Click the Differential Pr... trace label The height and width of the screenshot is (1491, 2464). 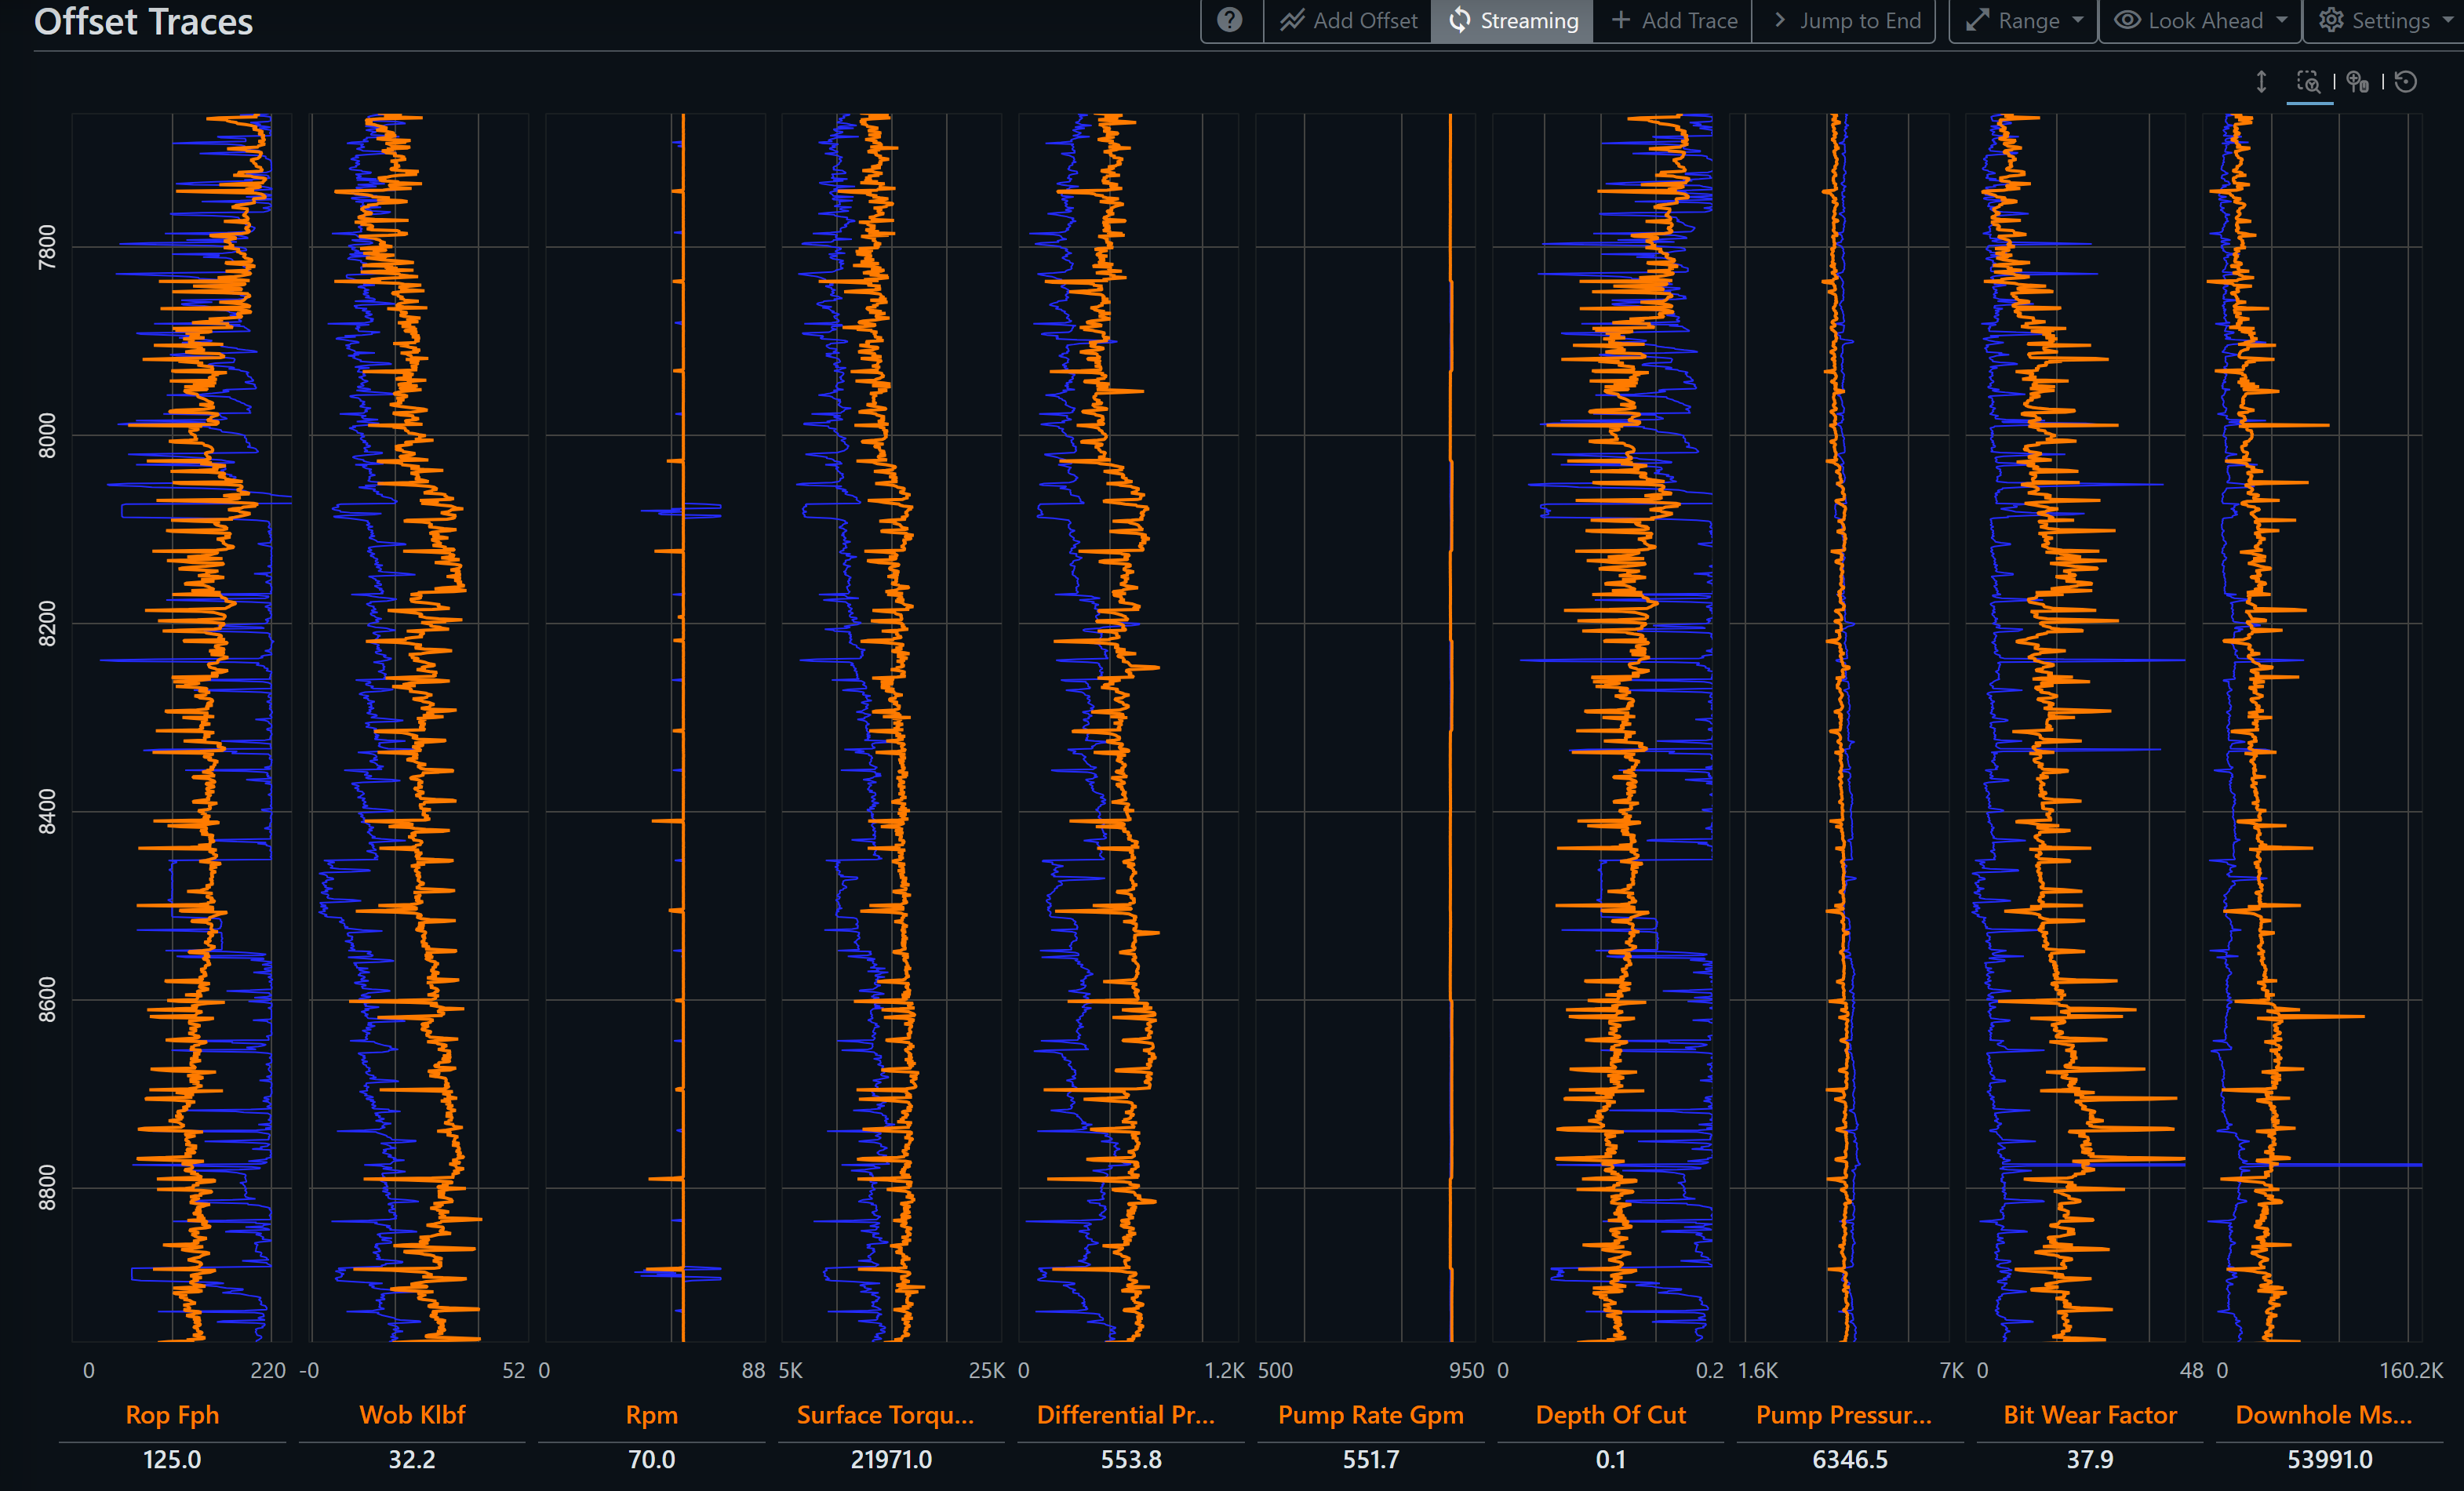tap(1126, 1415)
